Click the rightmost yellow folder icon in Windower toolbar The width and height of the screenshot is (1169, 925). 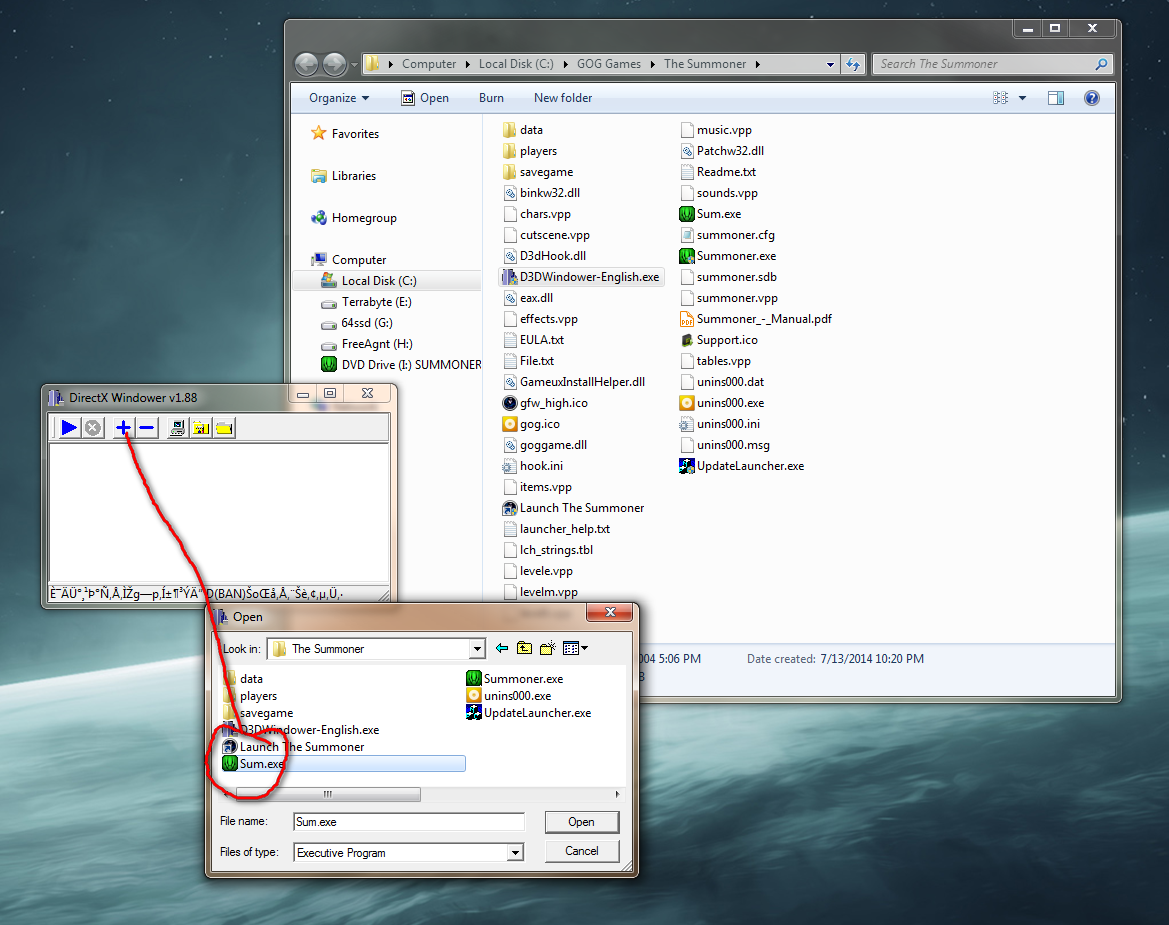[x=224, y=428]
